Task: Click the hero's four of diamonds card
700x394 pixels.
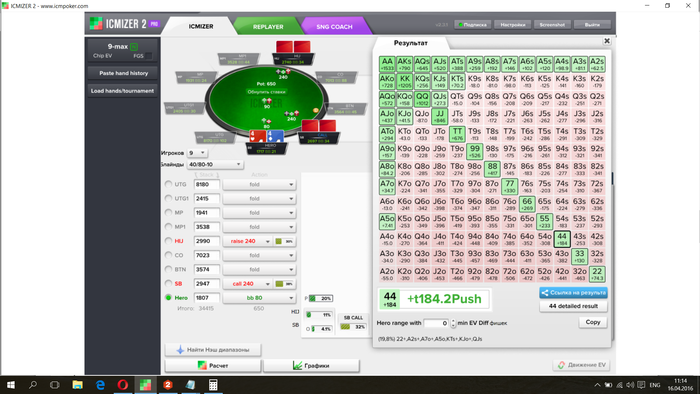Action: tap(275, 137)
